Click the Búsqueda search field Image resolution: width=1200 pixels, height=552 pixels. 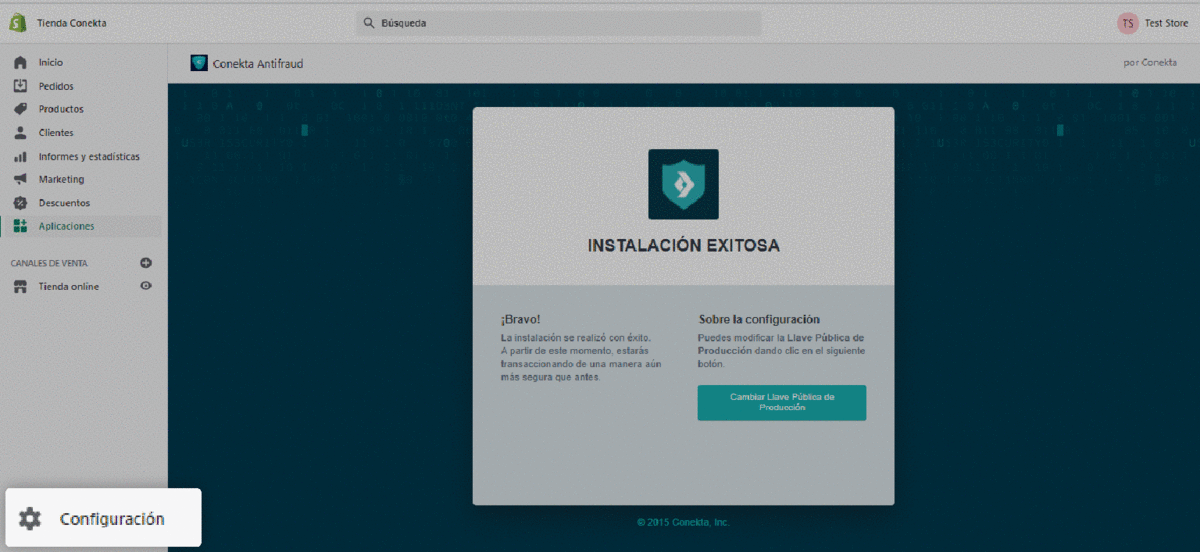pos(558,23)
